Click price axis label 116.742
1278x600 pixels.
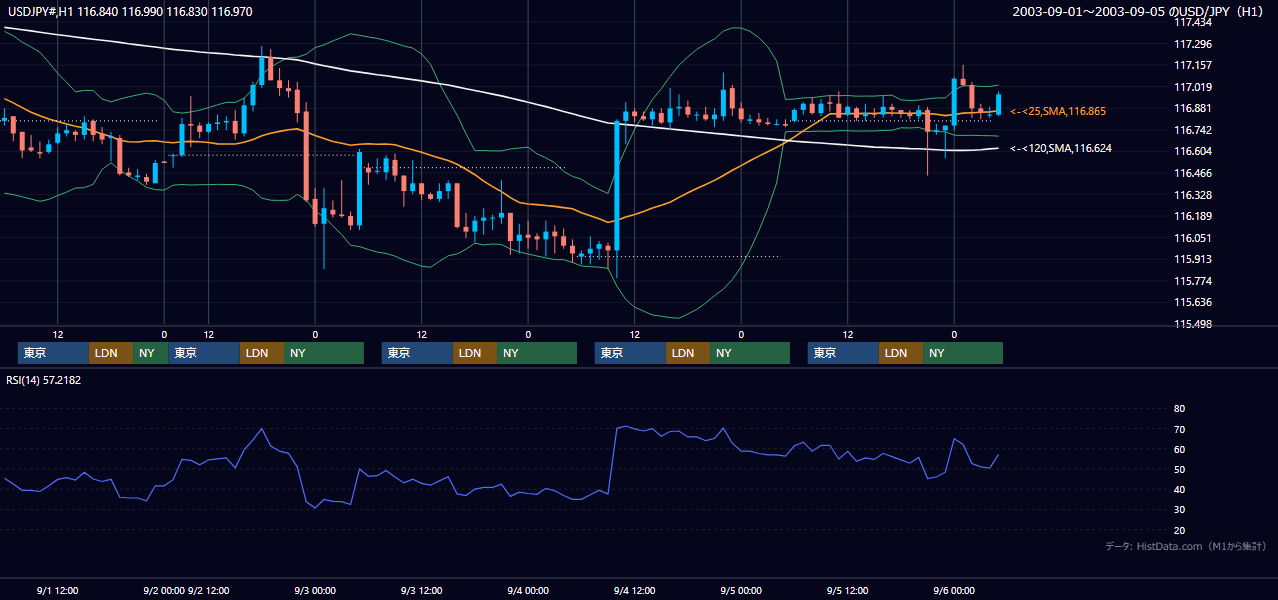pos(1192,130)
